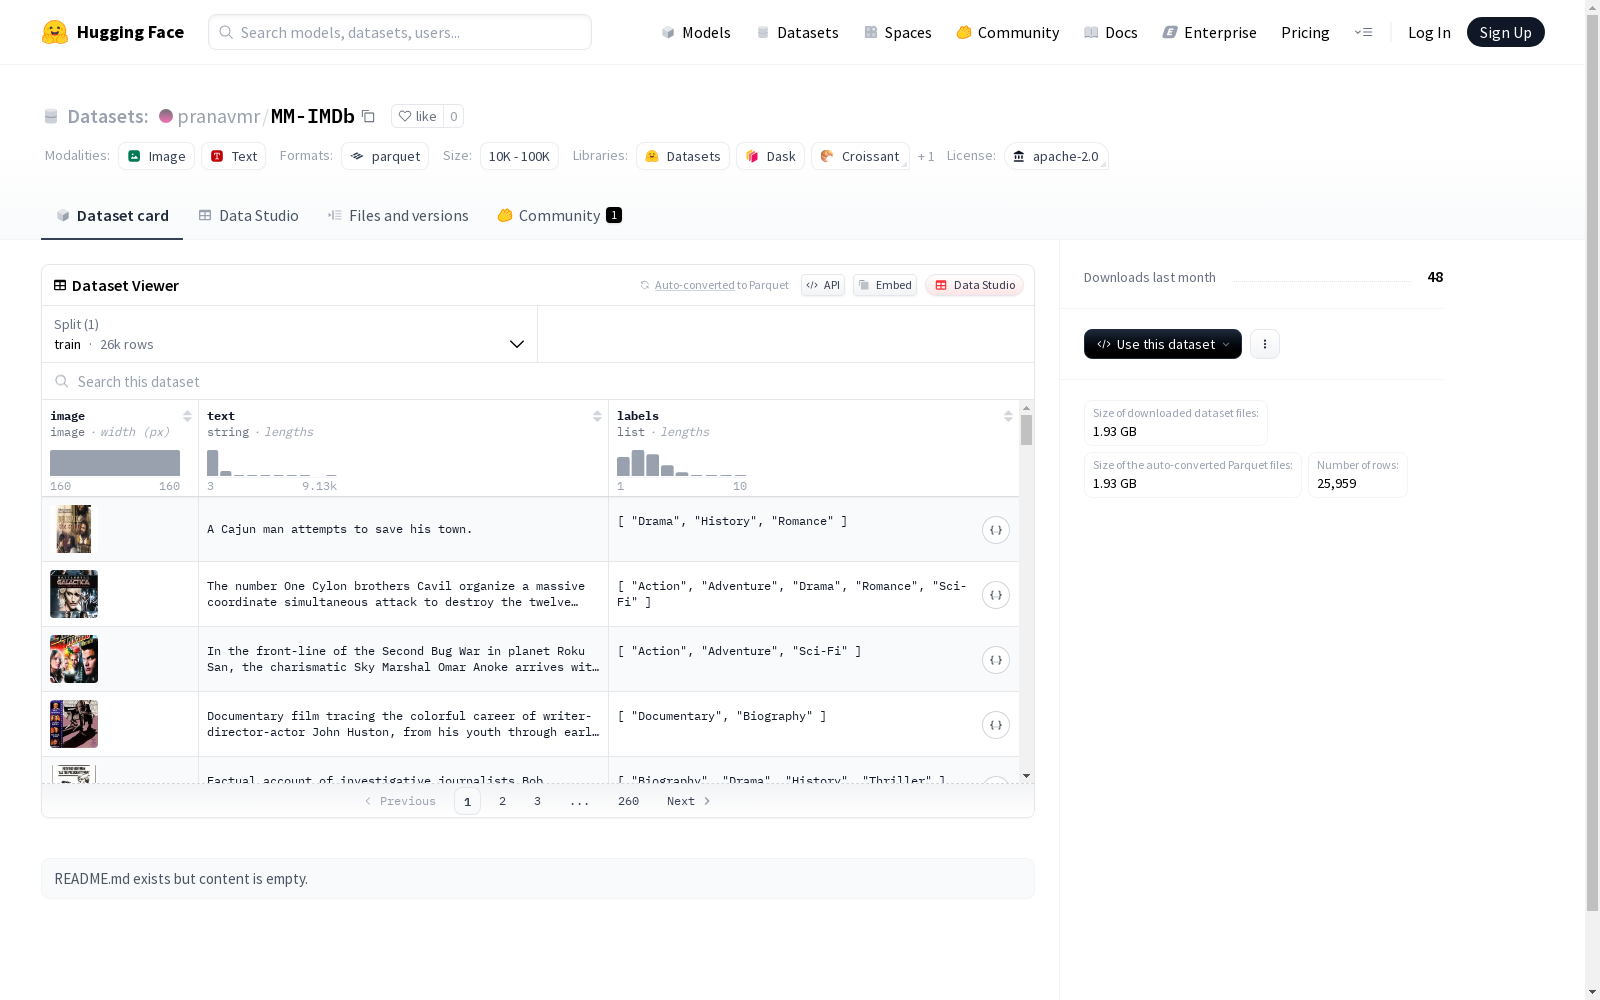This screenshot has height=1000, width=1600.
Task: Go to Pricing
Action: click(x=1305, y=32)
